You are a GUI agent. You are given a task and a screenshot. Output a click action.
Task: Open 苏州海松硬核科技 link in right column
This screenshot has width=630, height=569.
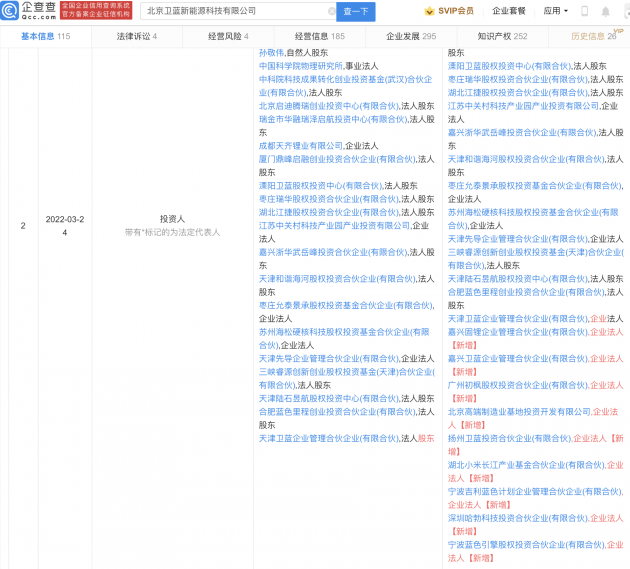click(533, 219)
